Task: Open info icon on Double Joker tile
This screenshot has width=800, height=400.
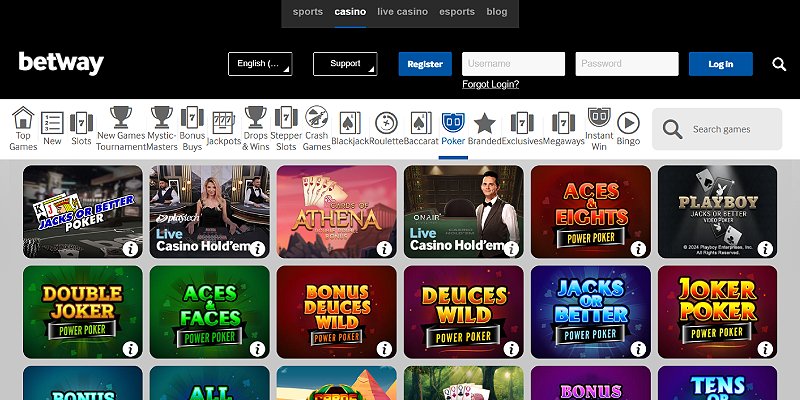Action: pos(130,349)
